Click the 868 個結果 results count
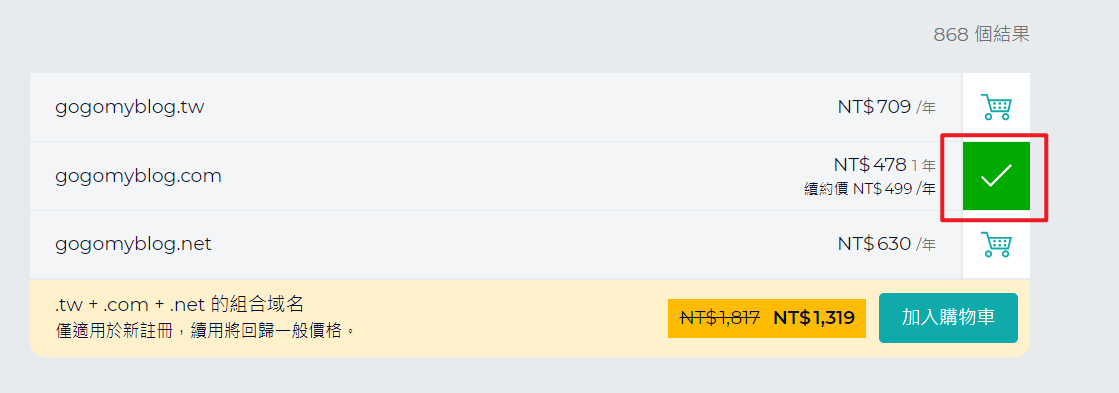 point(981,34)
